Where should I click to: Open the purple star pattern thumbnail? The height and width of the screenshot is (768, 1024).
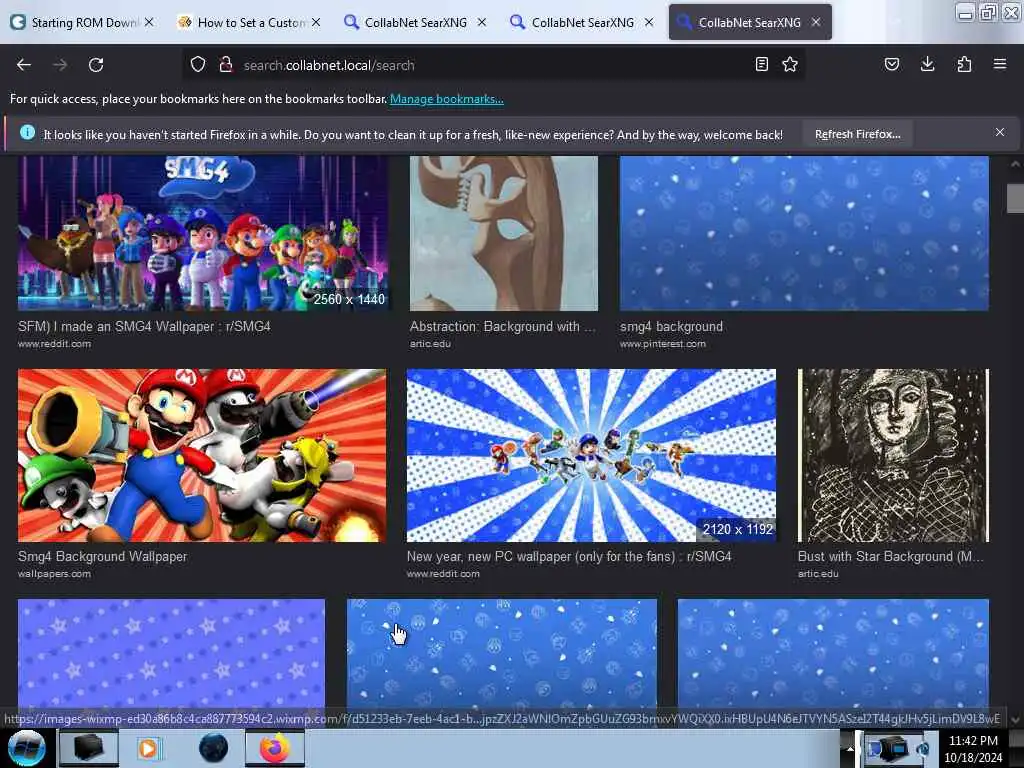(x=171, y=654)
